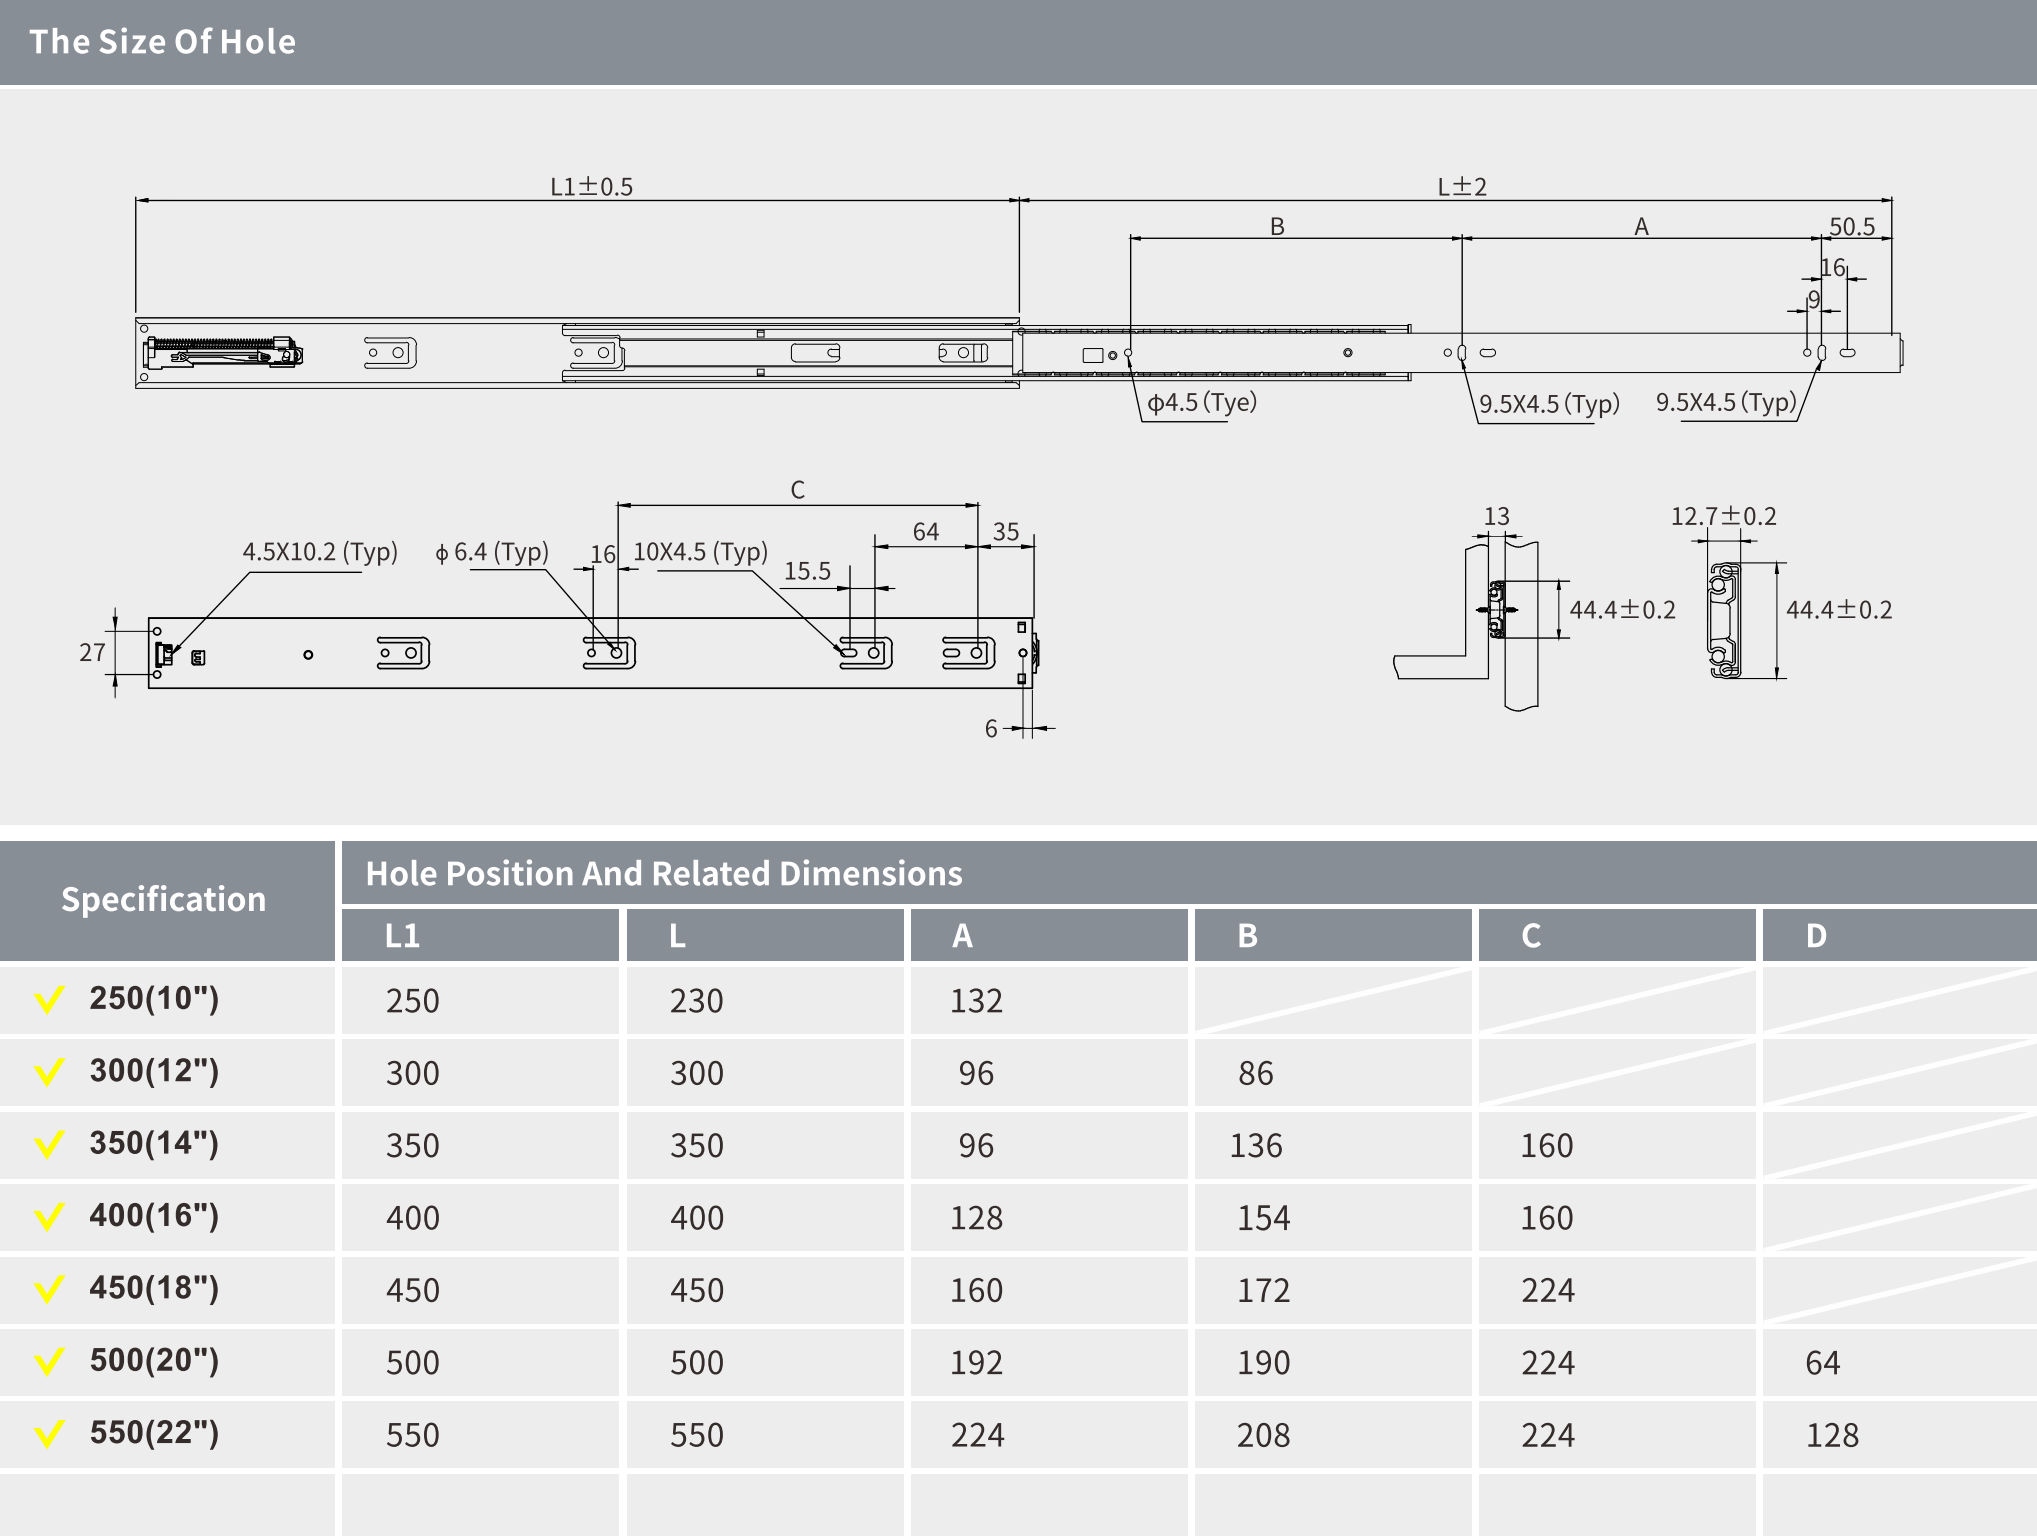
Task: Click the B value "190" in the table
Action: click(1264, 1363)
